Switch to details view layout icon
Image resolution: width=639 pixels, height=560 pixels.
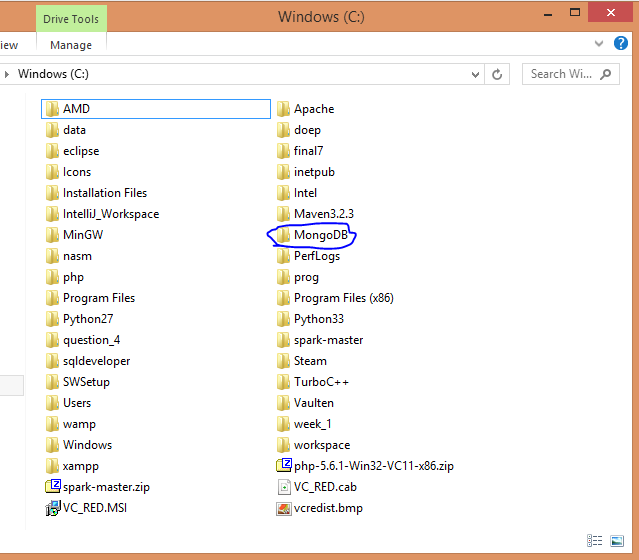coord(595,540)
